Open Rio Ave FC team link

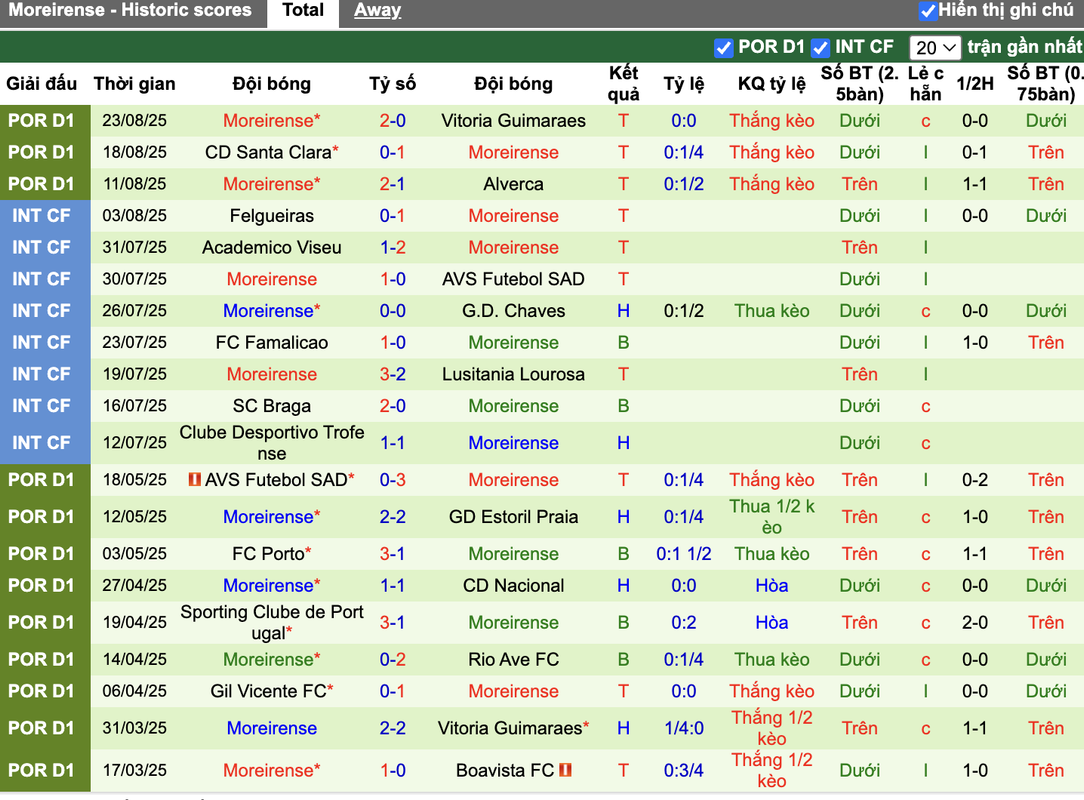pyautogui.click(x=514, y=660)
